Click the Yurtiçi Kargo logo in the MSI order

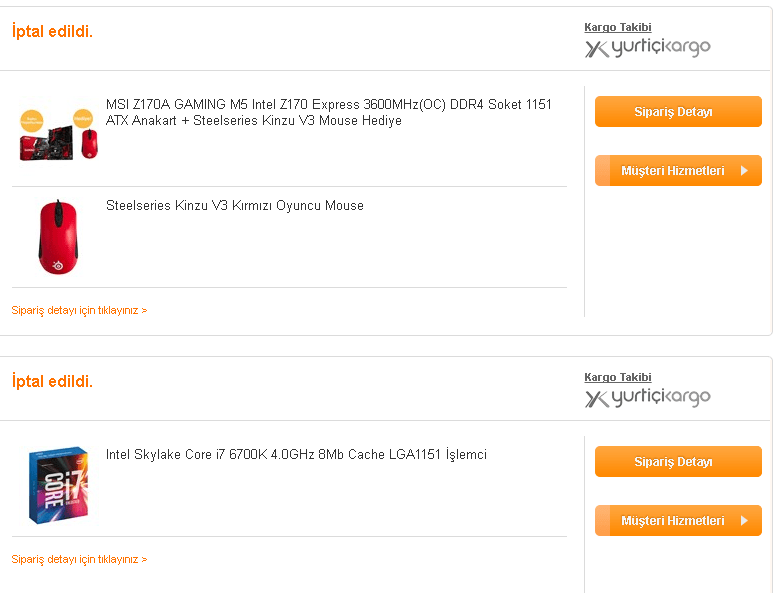(647, 48)
